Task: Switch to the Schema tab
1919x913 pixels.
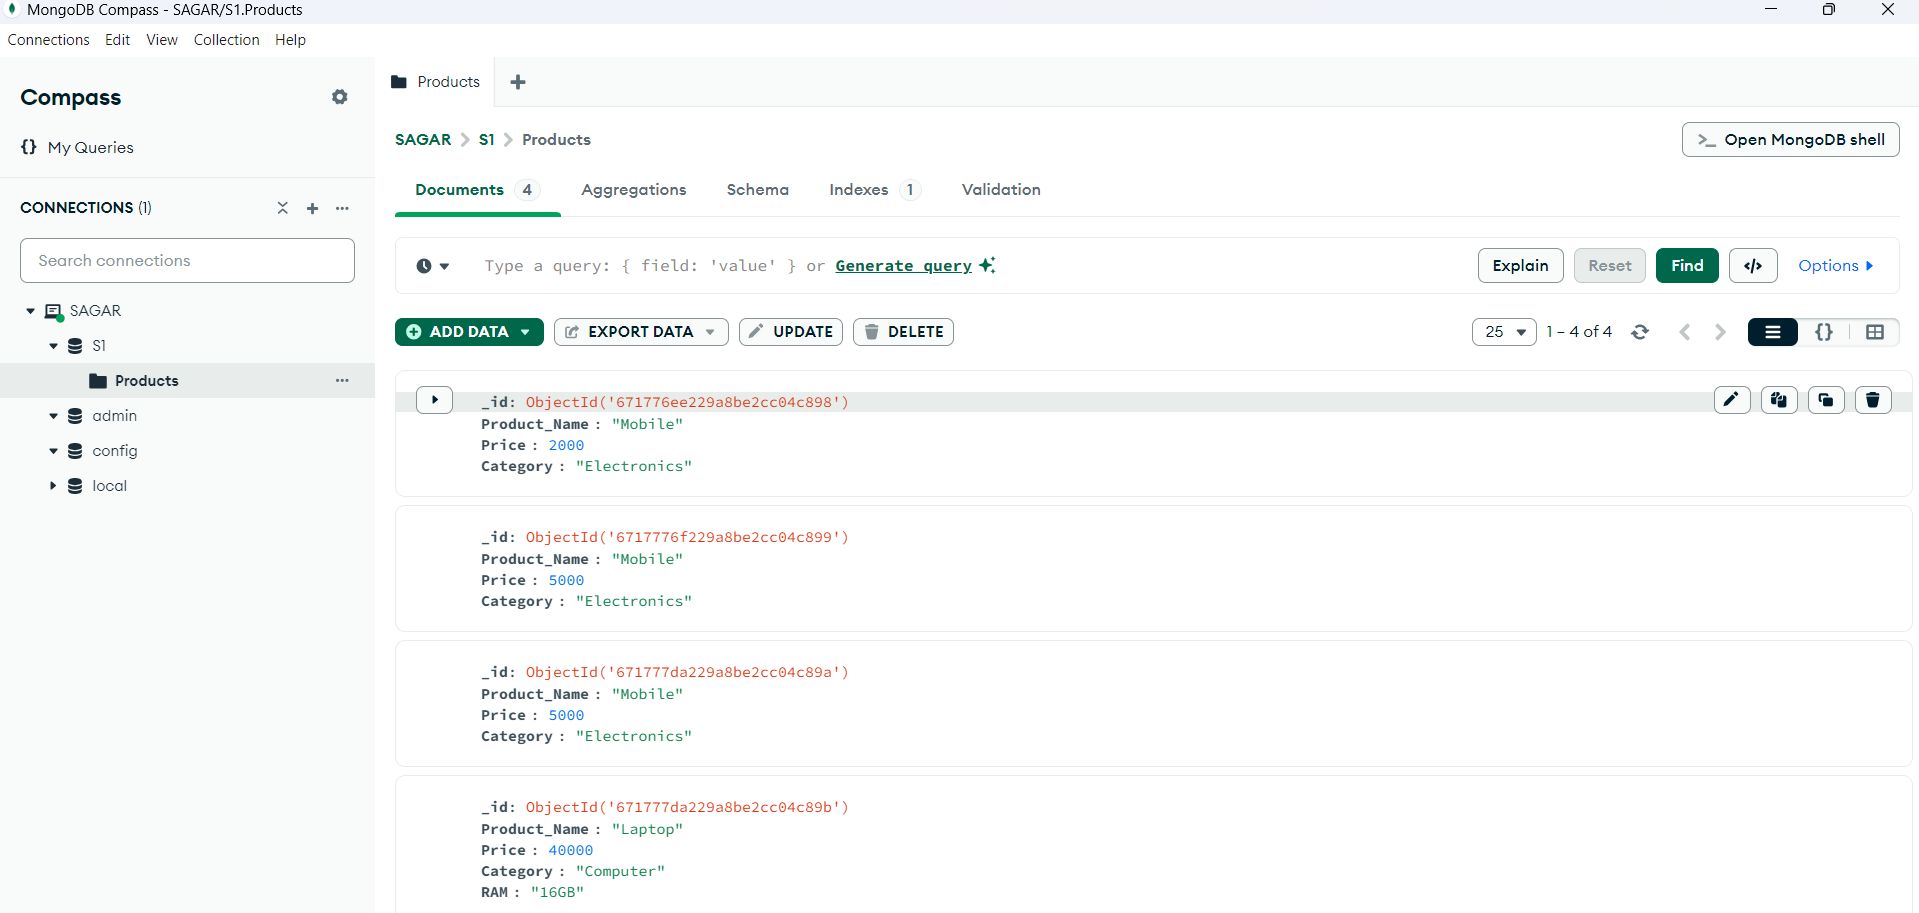Action: pos(757,189)
